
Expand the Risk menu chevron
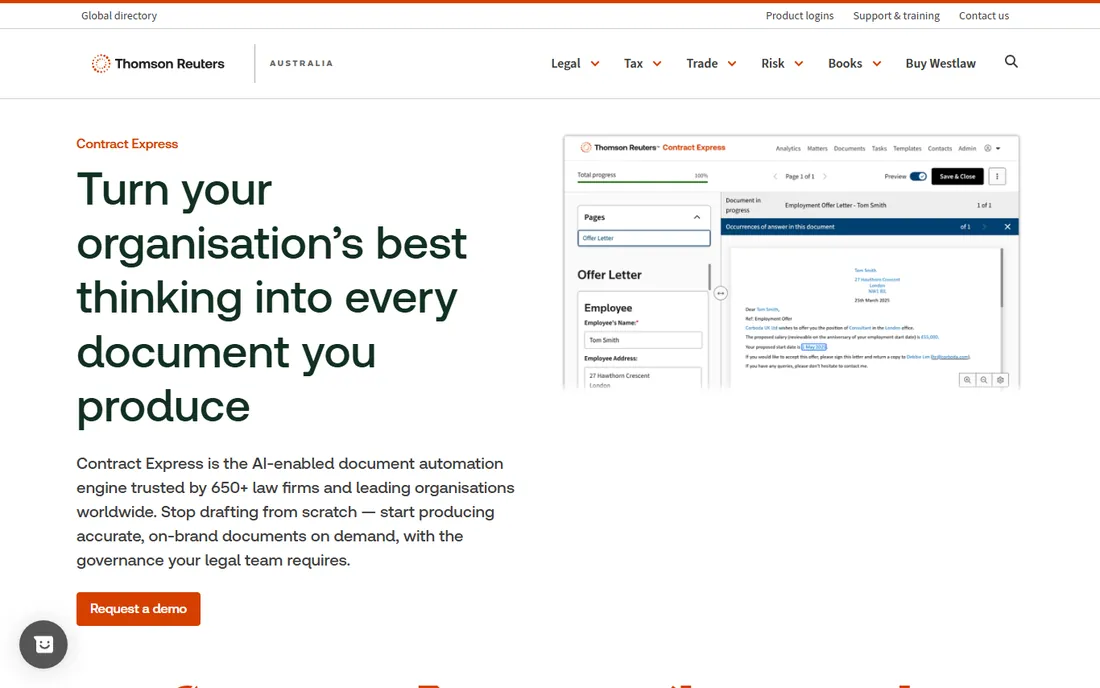coord(798,64)
